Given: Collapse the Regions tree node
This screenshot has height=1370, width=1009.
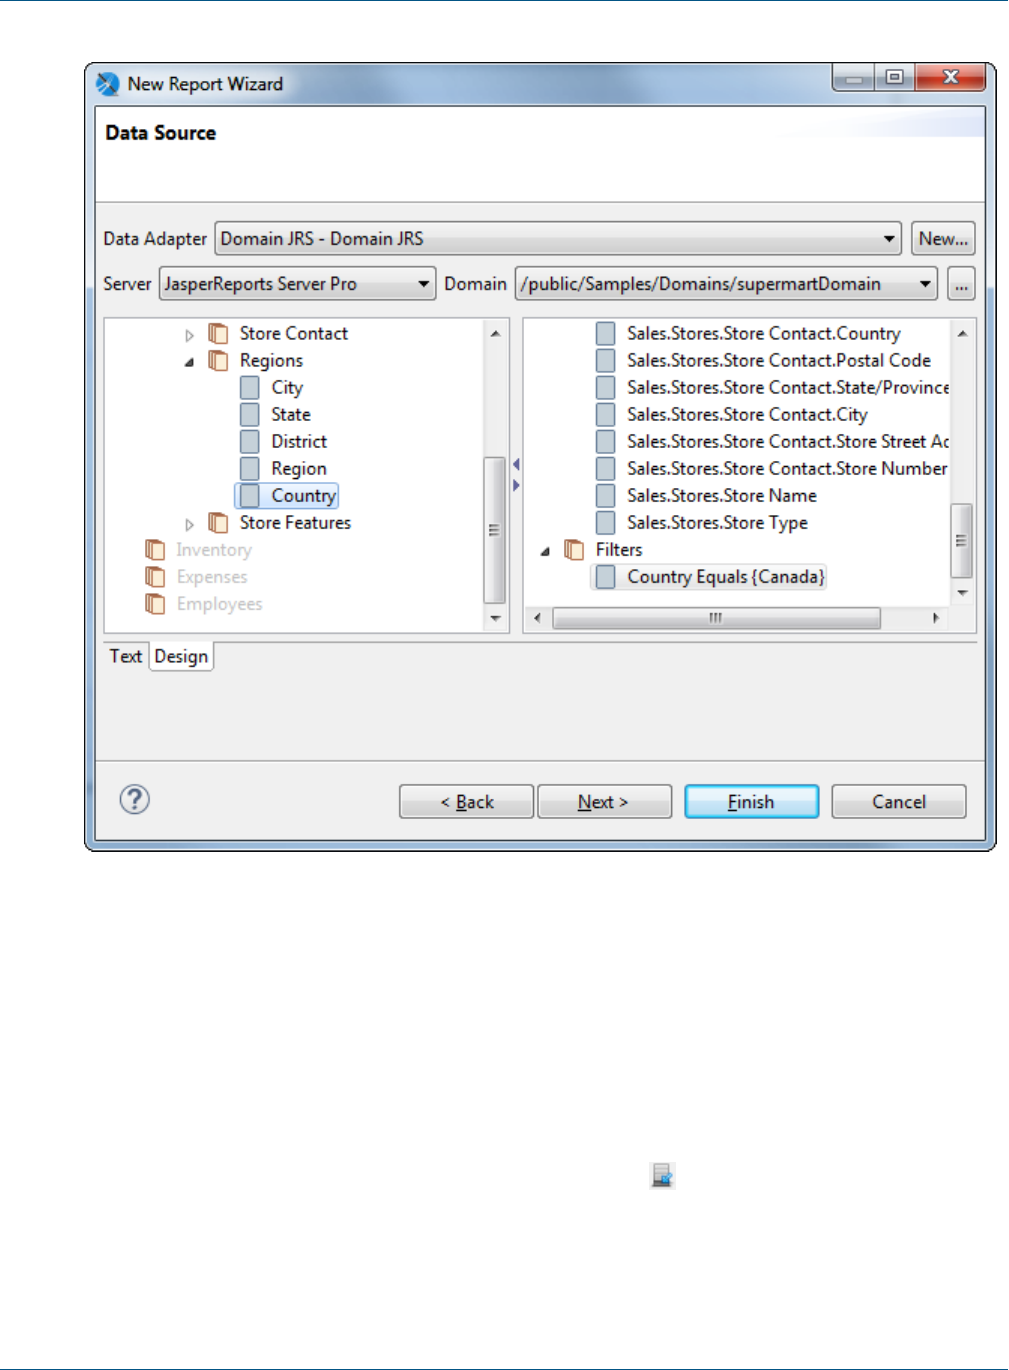Looking at the screenshot, I should tap(189, 362).
